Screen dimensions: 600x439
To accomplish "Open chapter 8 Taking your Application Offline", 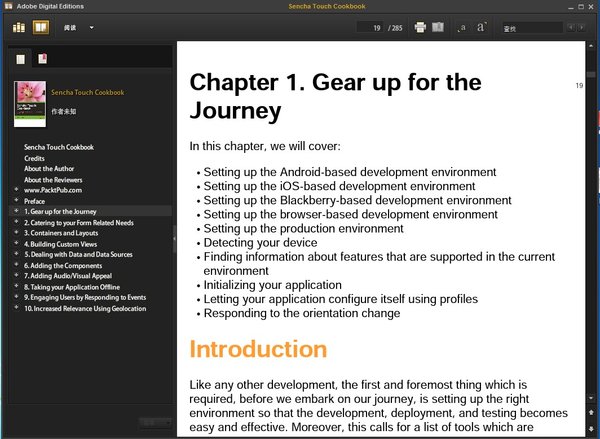I will click(76, 289).
